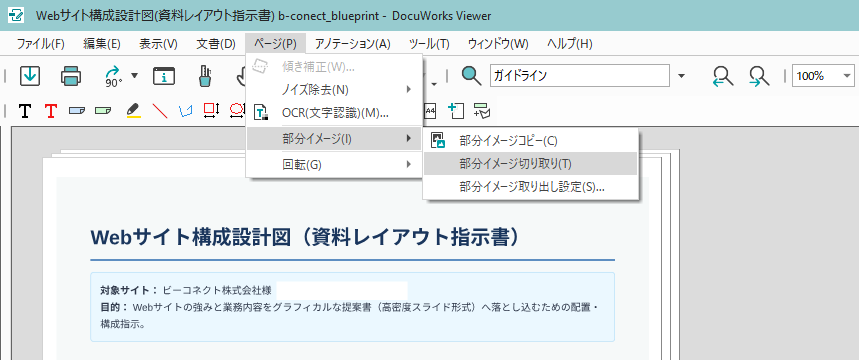Click the pen stand stationery icon
The height and width of the screenshot is (360, 859).
(x=205, y=76)
